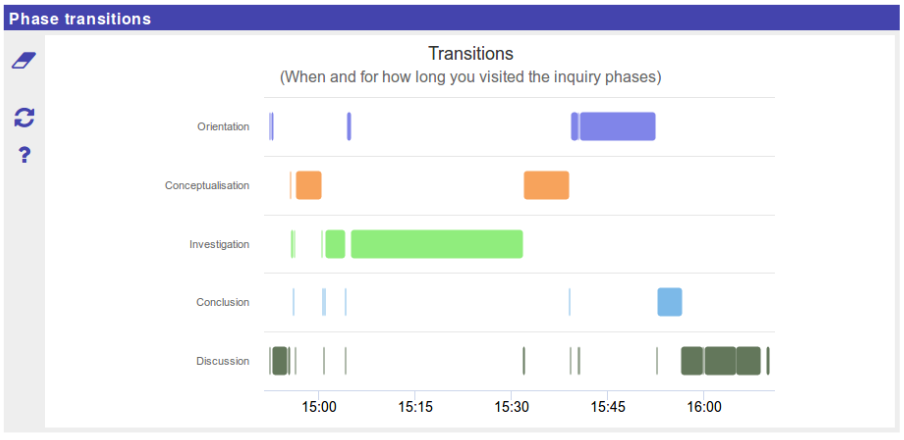
Task: Click the long Orientation bar near 15:45
Action: (x=617, y=127)
